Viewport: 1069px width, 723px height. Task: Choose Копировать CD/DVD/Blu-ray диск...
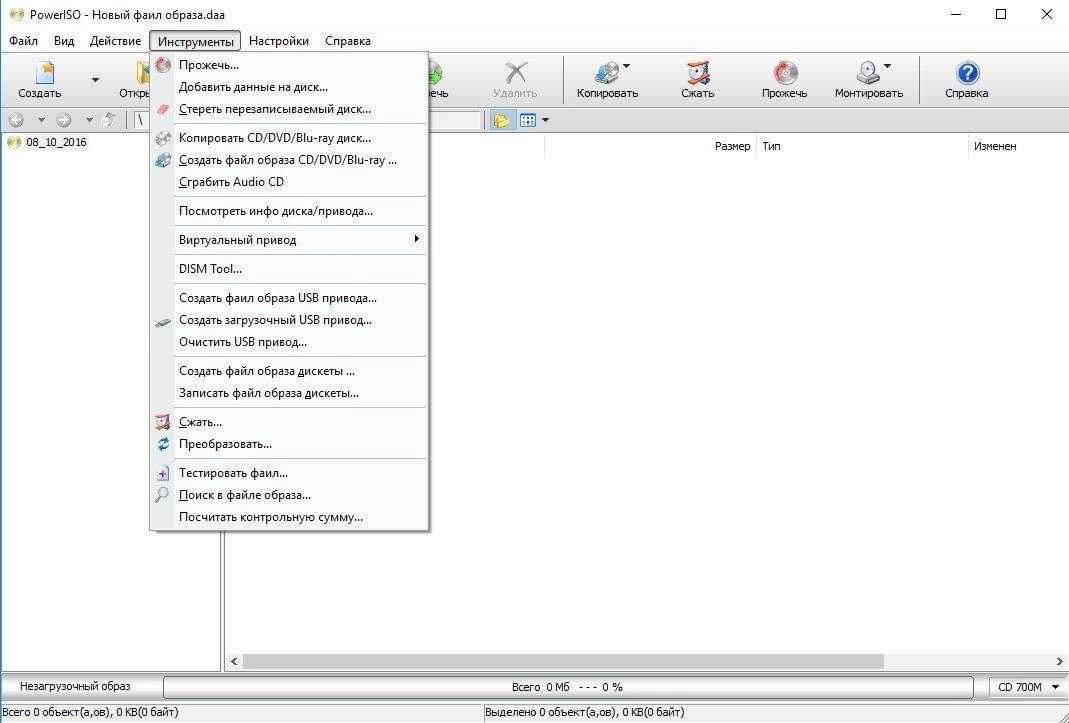pos(290,138)
